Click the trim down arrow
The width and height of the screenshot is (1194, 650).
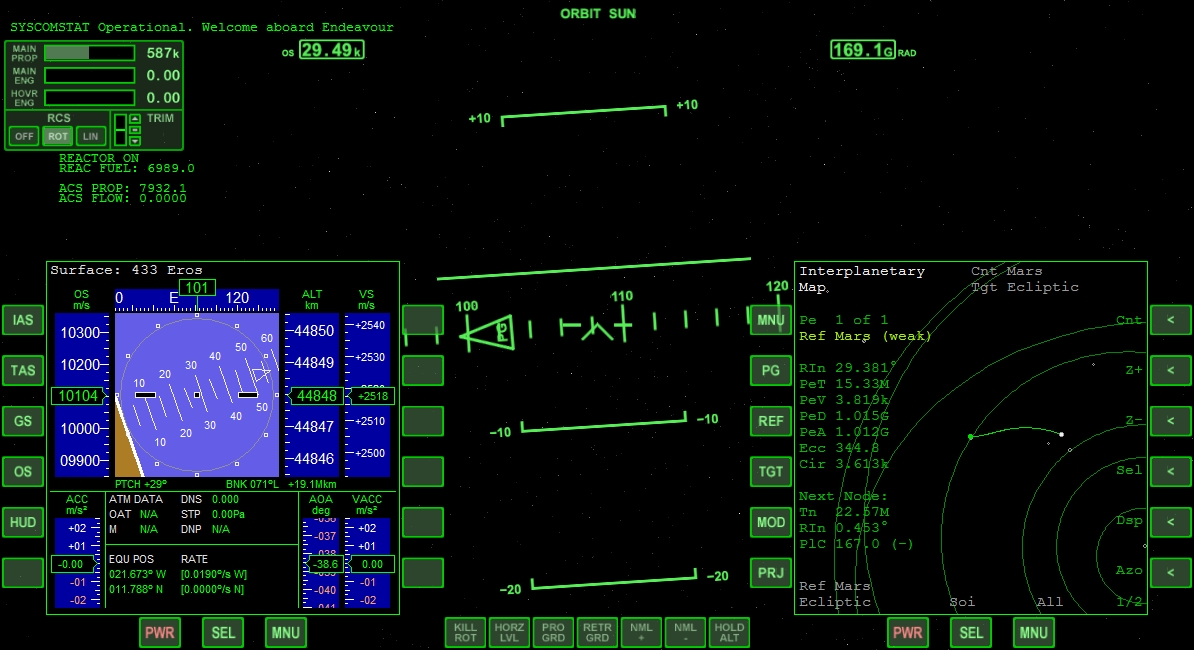pos(135,141)
